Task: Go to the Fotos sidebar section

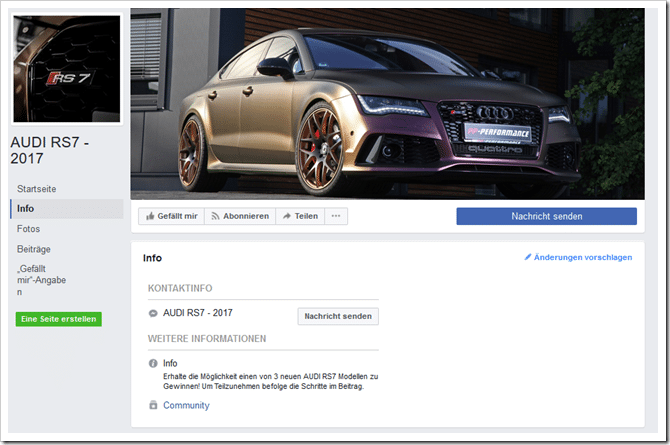Action: tap(28, 229)
